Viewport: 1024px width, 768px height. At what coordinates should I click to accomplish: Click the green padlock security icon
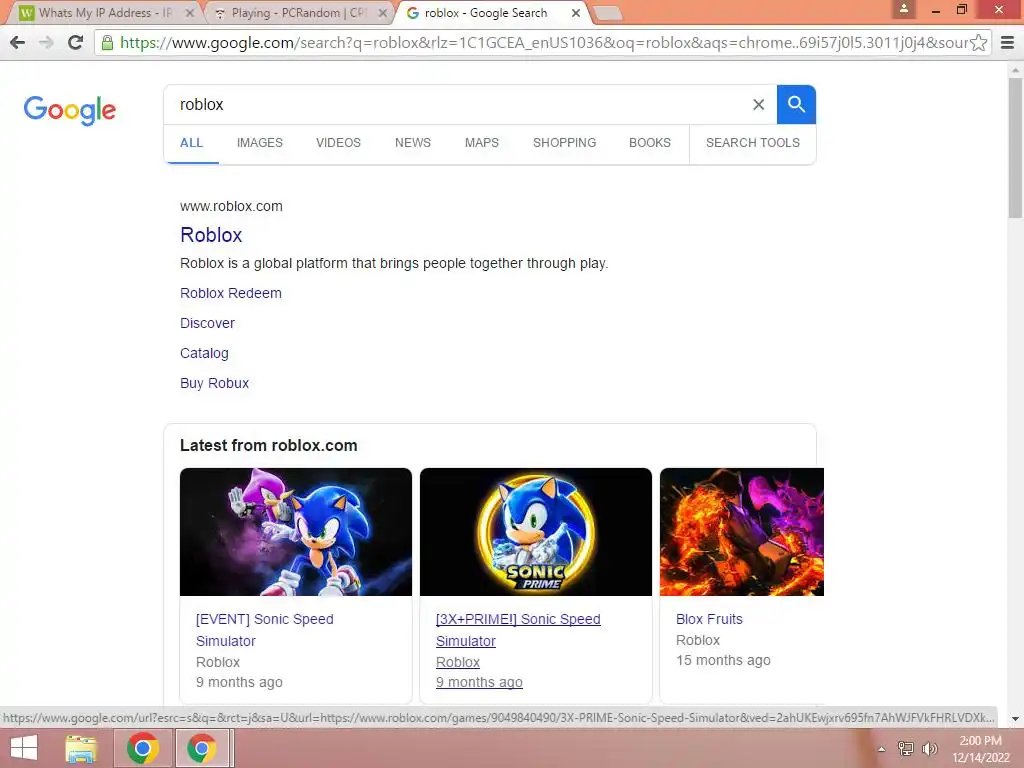pyautogui.click(x=107, y=42)
